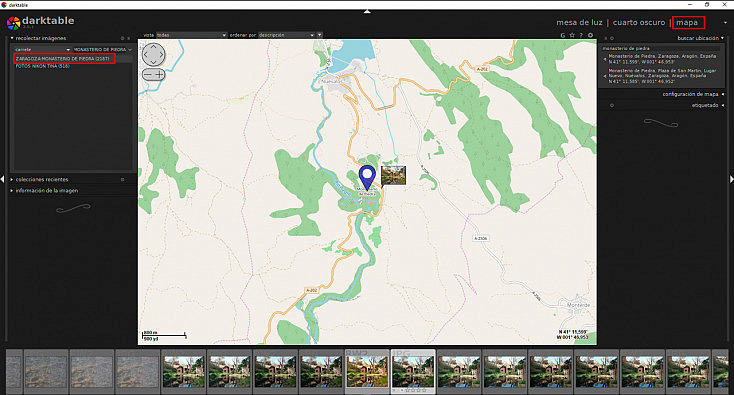Image resolution: width=734 pixels, height=395 pixels.
Task: Open the 'vista todas' dropdown
Action: pos(191,35)
